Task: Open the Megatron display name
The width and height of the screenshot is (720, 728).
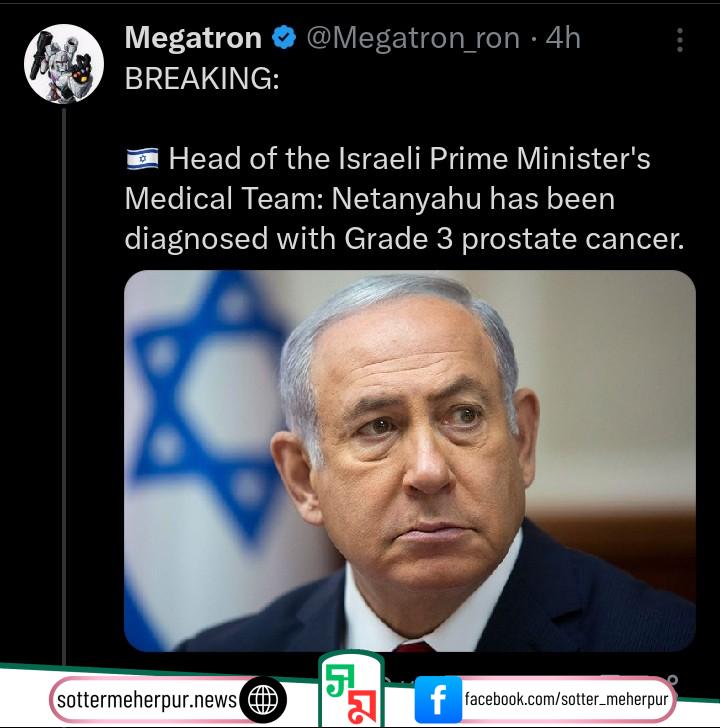Action: point(193,38)
